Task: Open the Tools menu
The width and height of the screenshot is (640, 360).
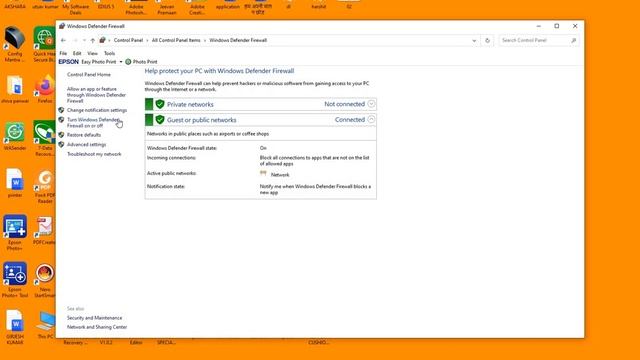Action: click(x=109, y=53)
